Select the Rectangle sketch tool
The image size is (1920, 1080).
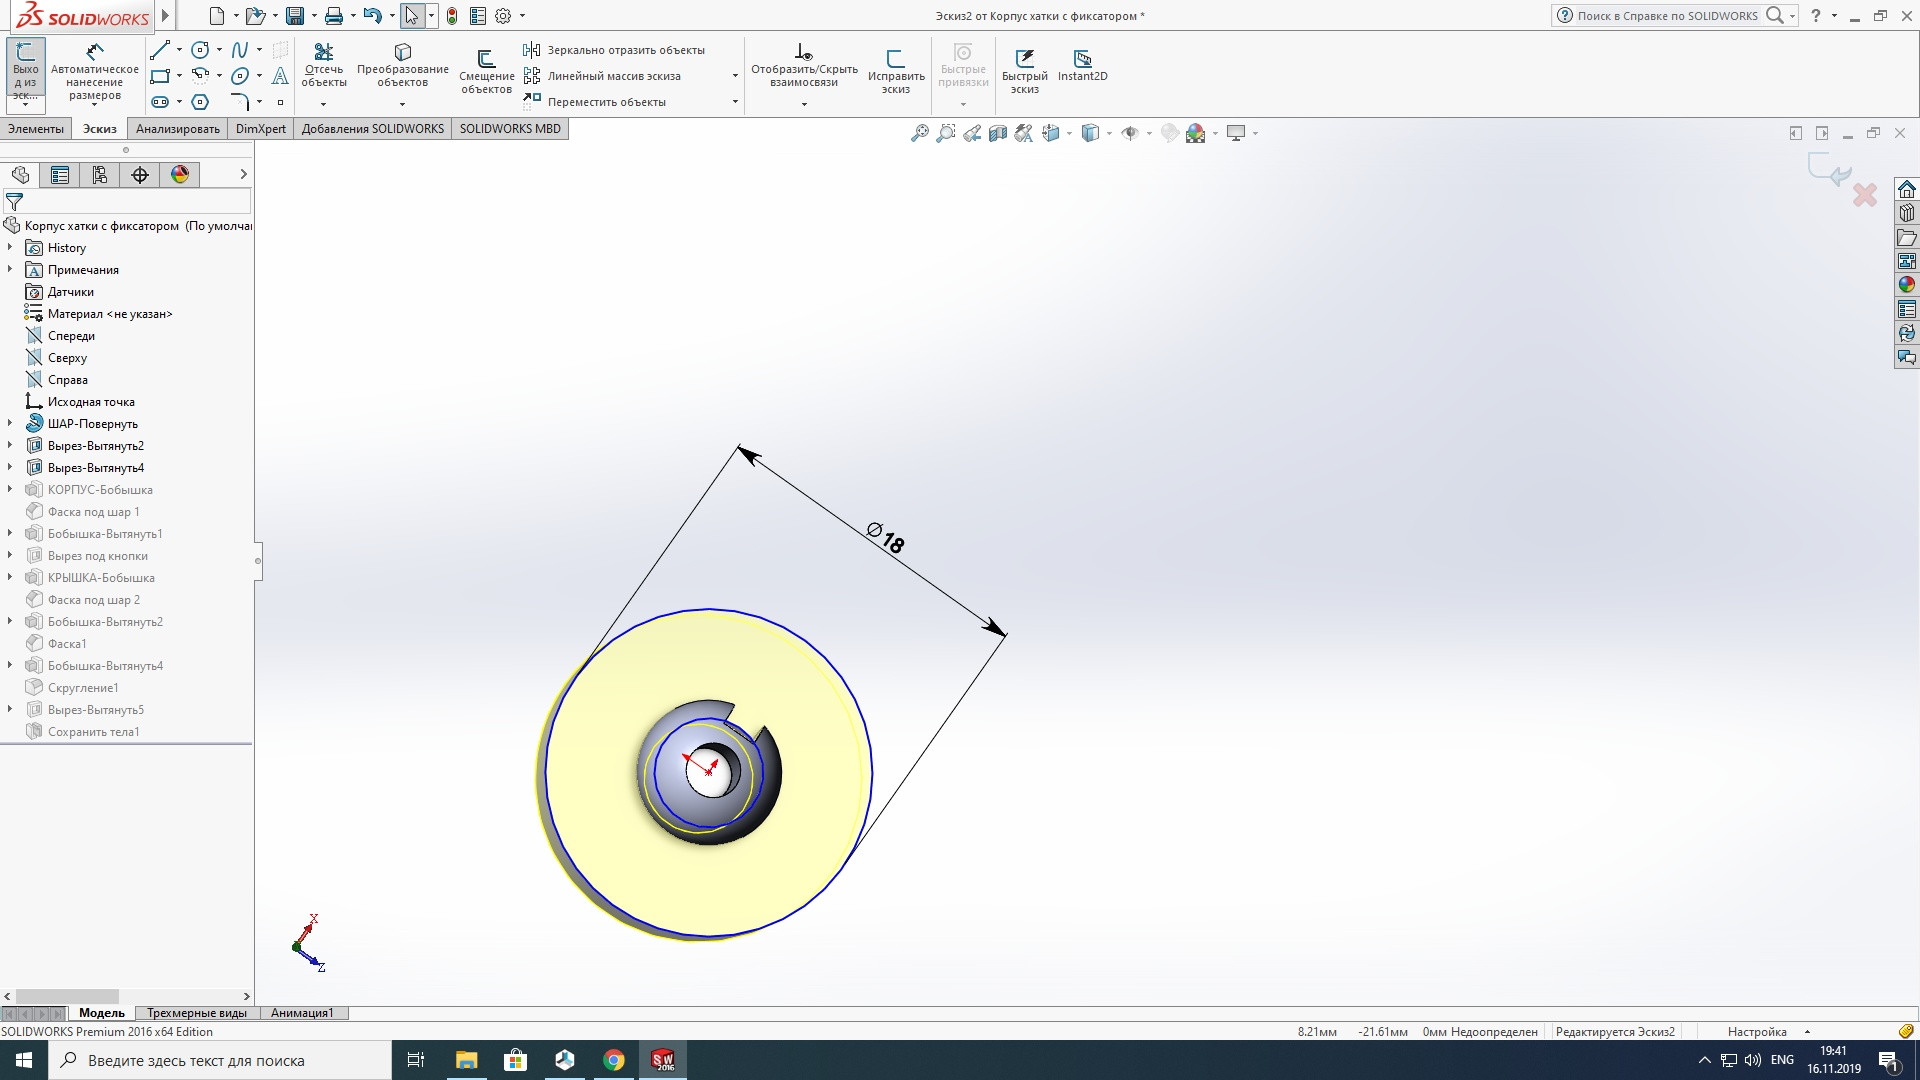coord(160,76)
